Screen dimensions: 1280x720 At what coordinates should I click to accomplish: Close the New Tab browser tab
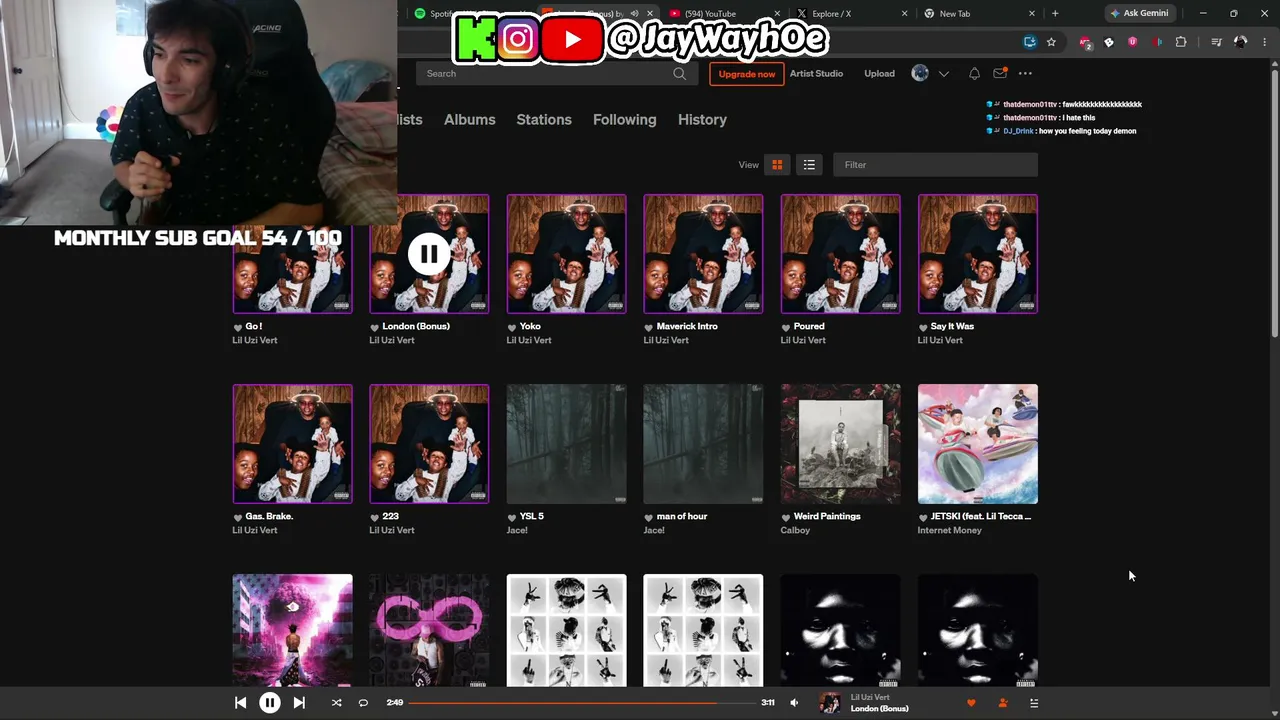point(1032,14)
